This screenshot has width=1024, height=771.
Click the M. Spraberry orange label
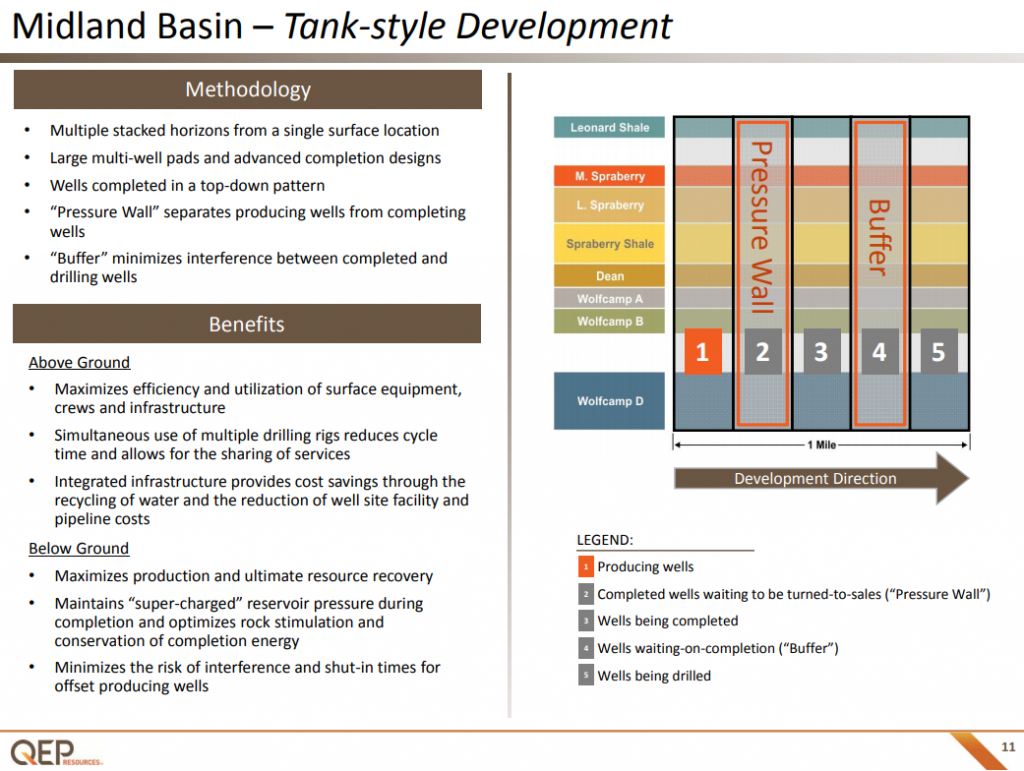coord(609,176)
